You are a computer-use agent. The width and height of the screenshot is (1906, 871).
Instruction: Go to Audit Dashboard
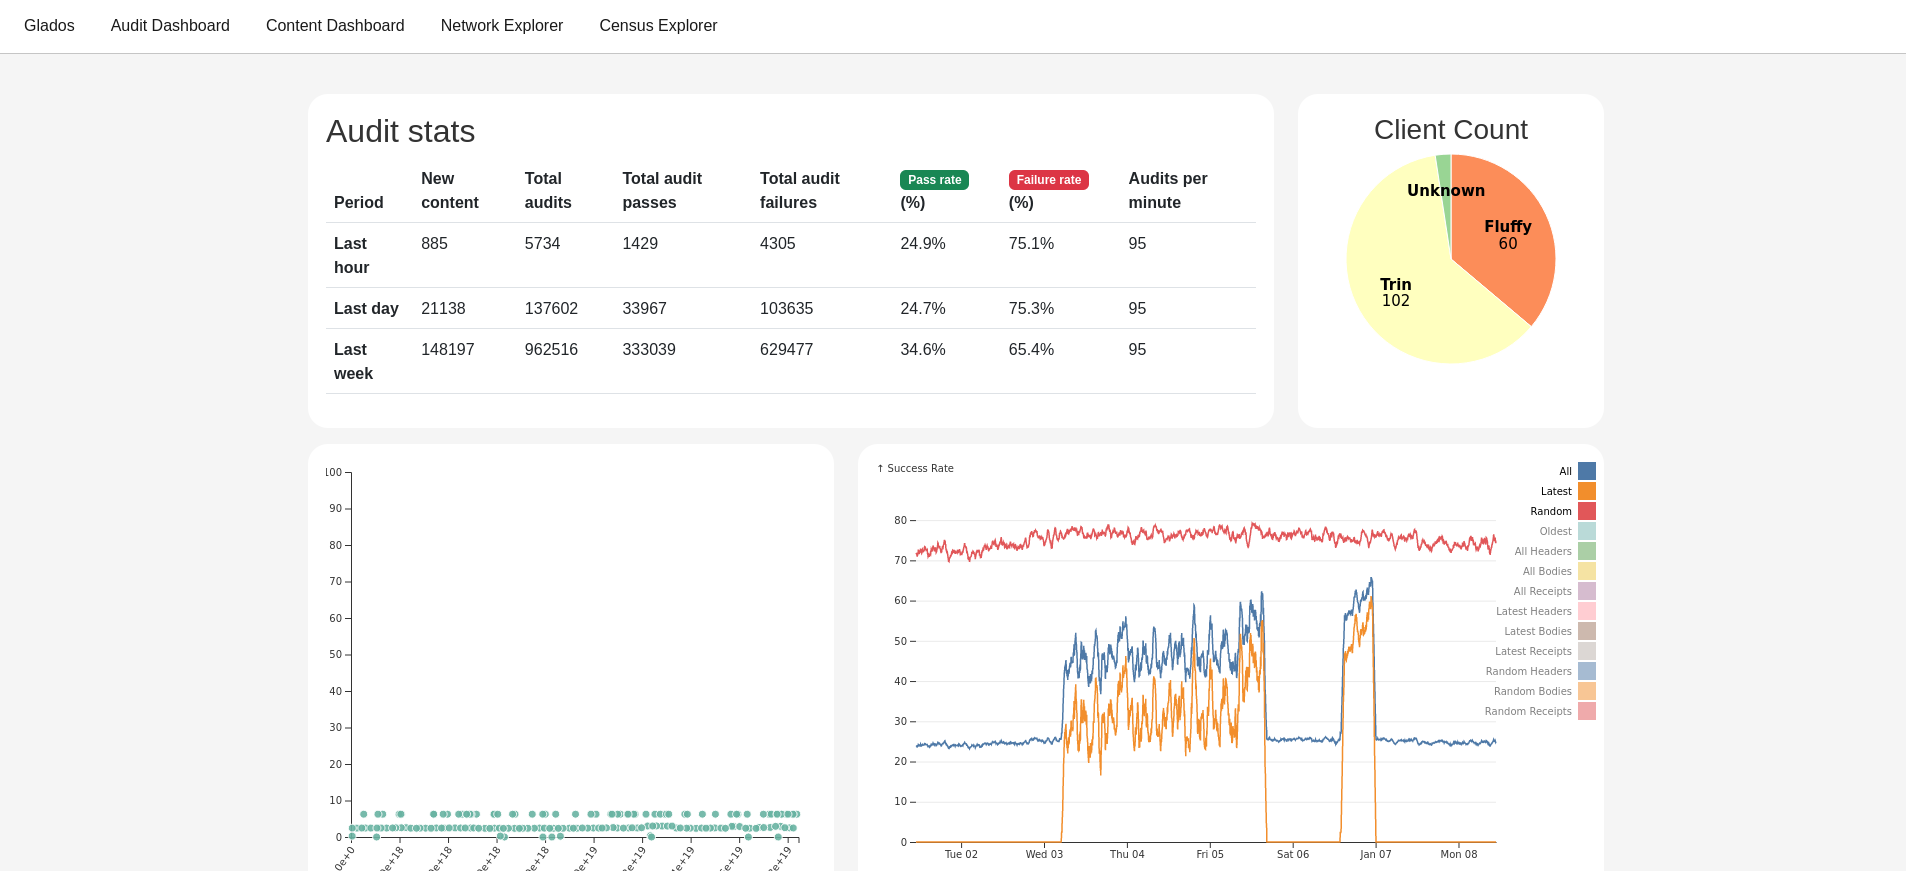pyautogui.click(x=170, y=26)
